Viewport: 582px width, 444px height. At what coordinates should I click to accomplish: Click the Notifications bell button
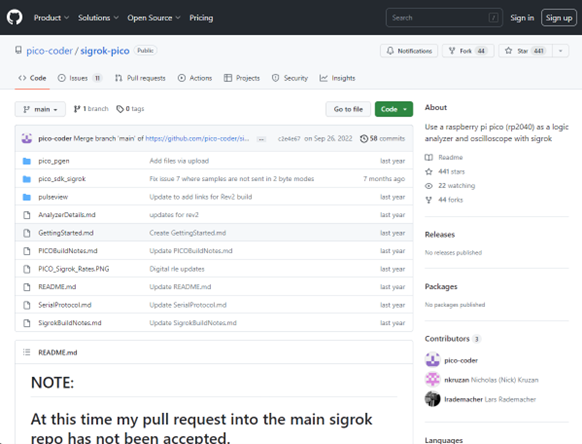[409, 51]
